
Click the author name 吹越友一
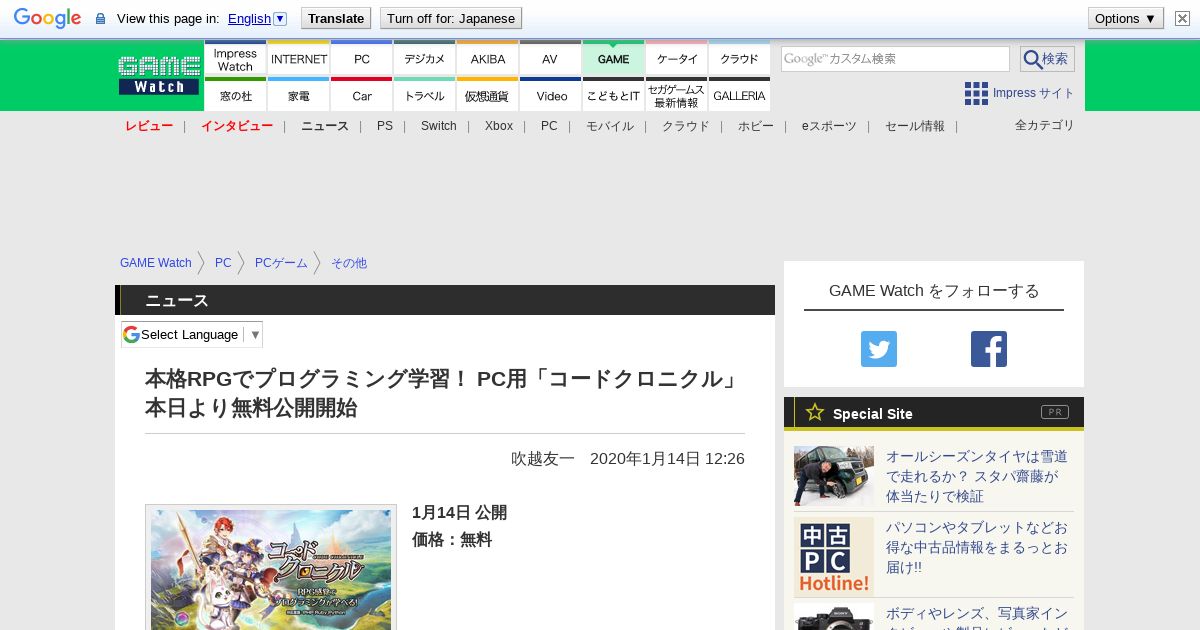click(x=543, y=458)
